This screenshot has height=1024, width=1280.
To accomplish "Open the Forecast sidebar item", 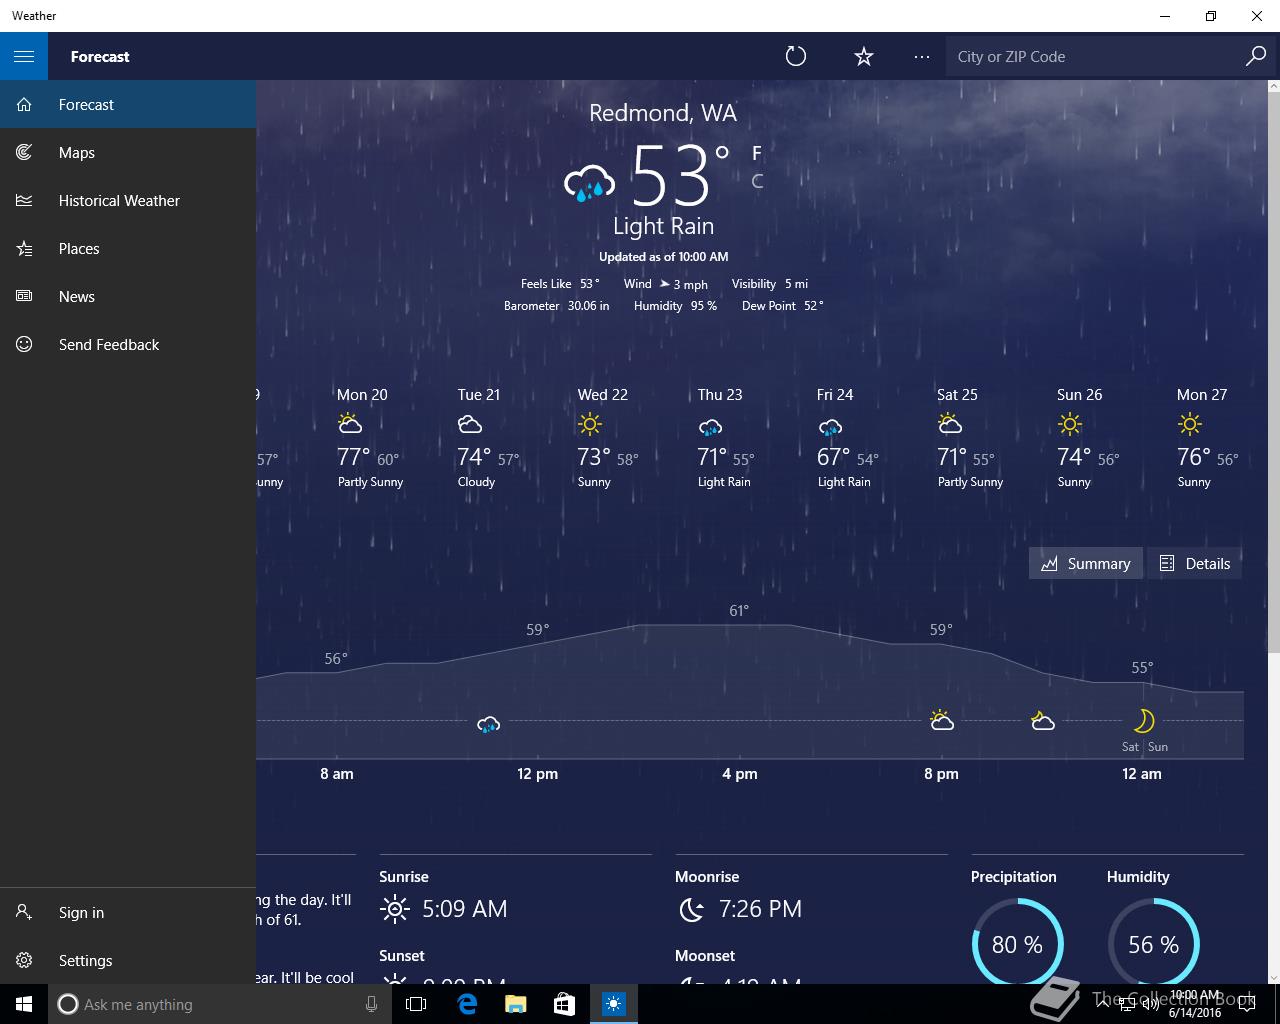I will [128, 104].
